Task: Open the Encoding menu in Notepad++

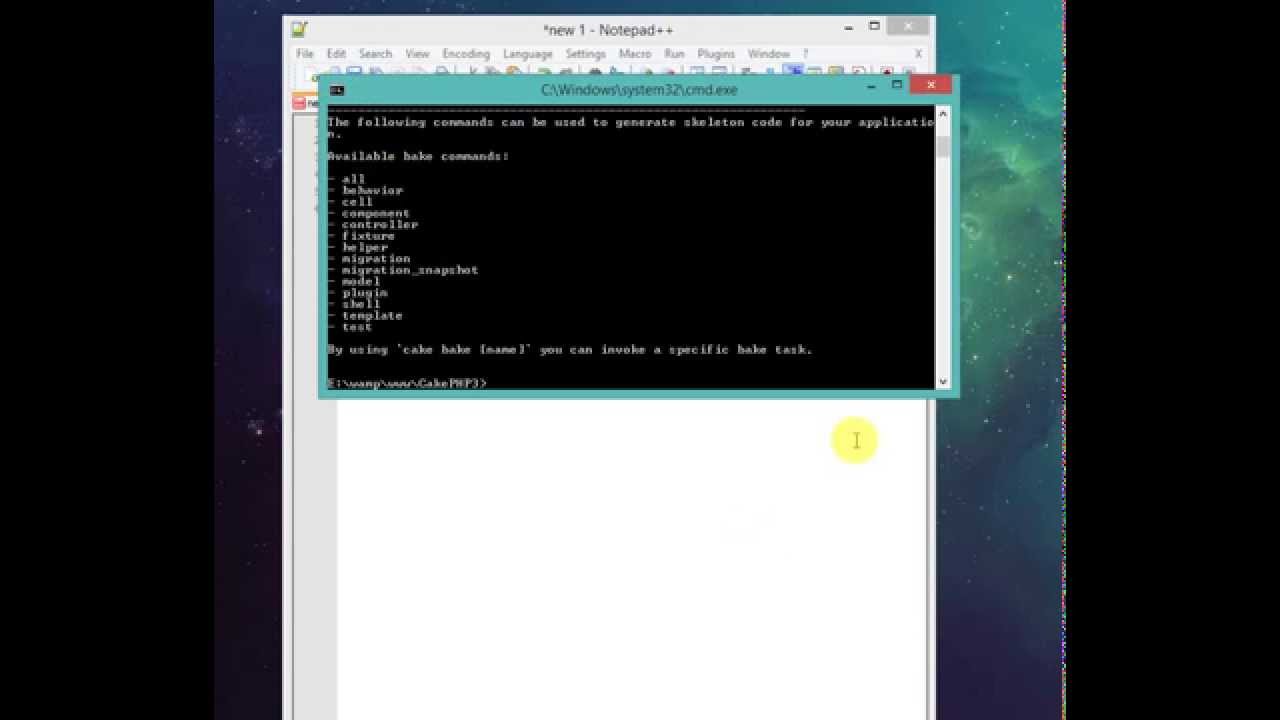Action: 466,54
